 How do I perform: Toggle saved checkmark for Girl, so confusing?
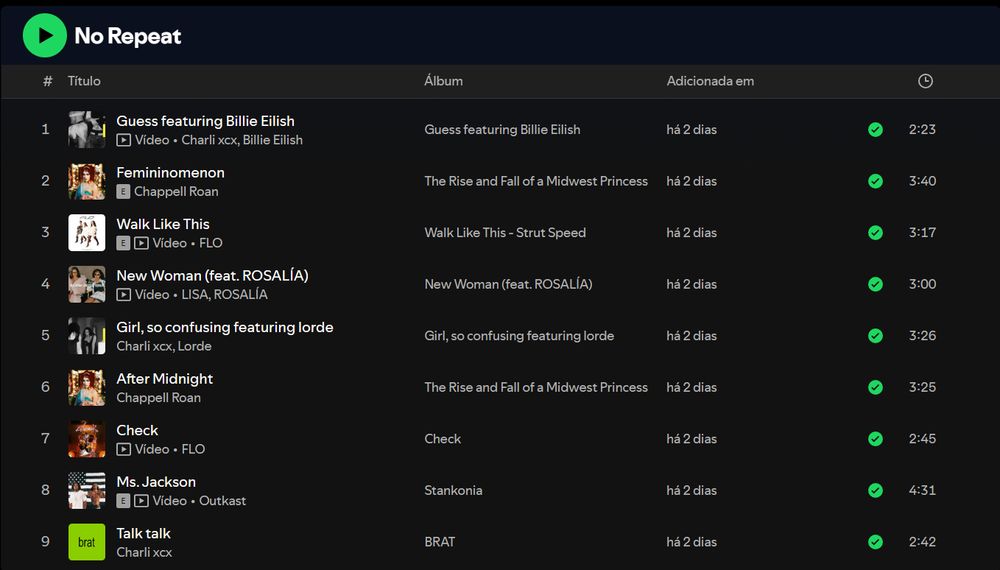click(875, 335)
